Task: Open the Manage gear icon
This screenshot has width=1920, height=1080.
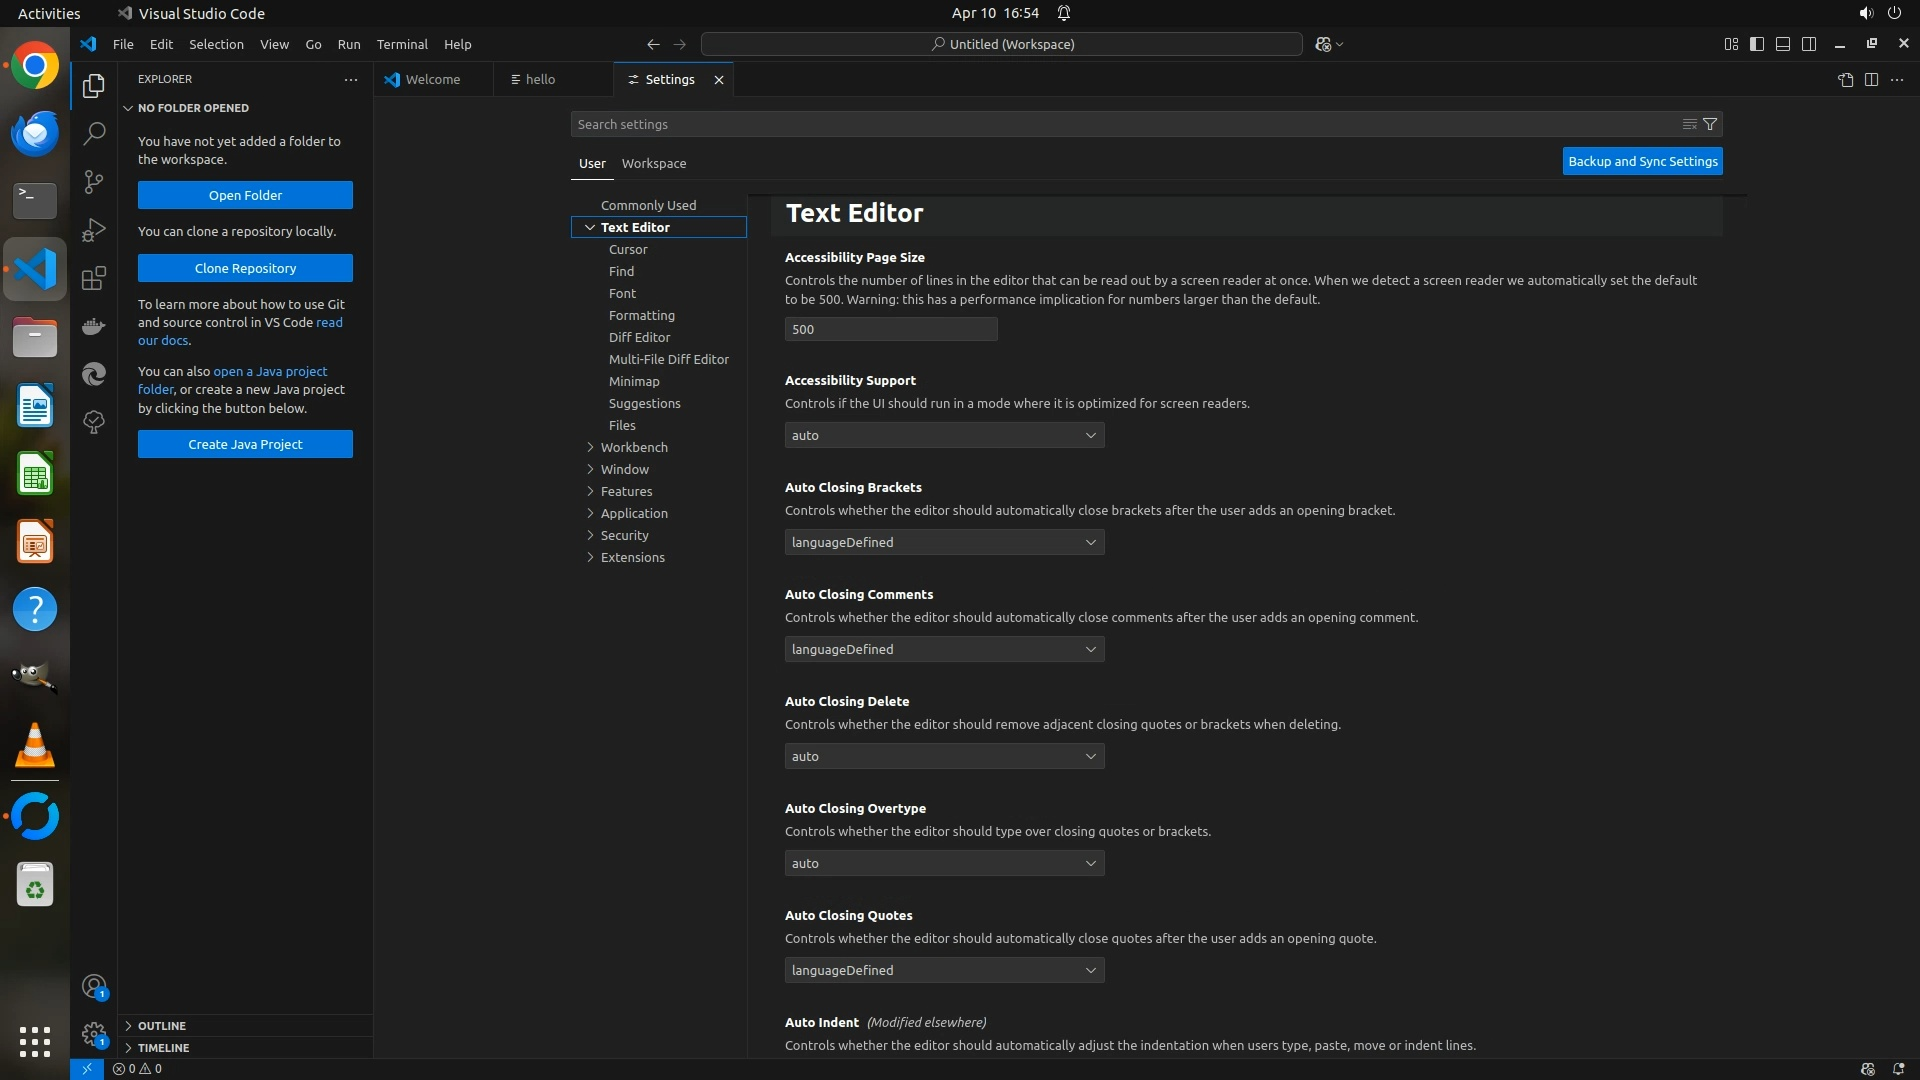Action: pyautogui.click(x=94, y=1034)
